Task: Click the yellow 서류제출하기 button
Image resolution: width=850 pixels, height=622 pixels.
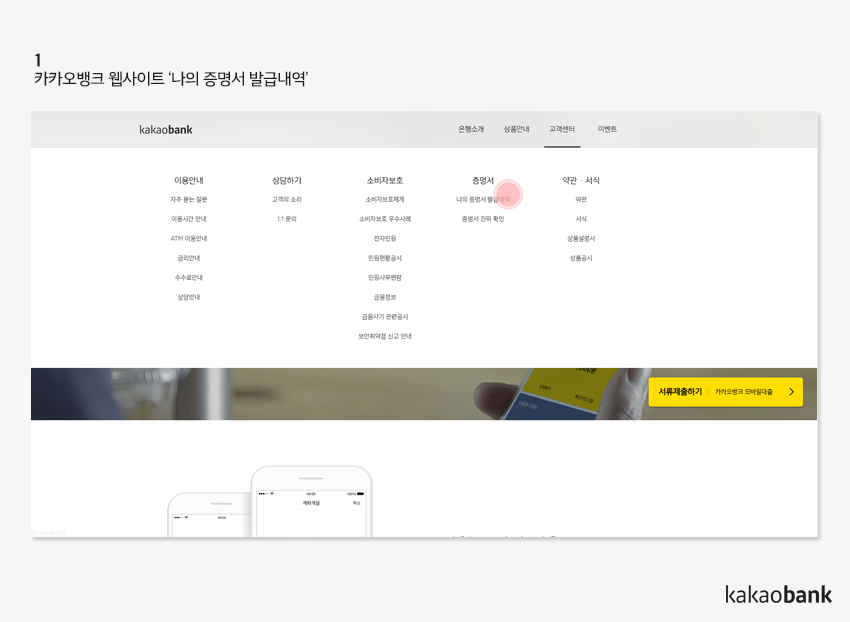Action: coord(725,392)
